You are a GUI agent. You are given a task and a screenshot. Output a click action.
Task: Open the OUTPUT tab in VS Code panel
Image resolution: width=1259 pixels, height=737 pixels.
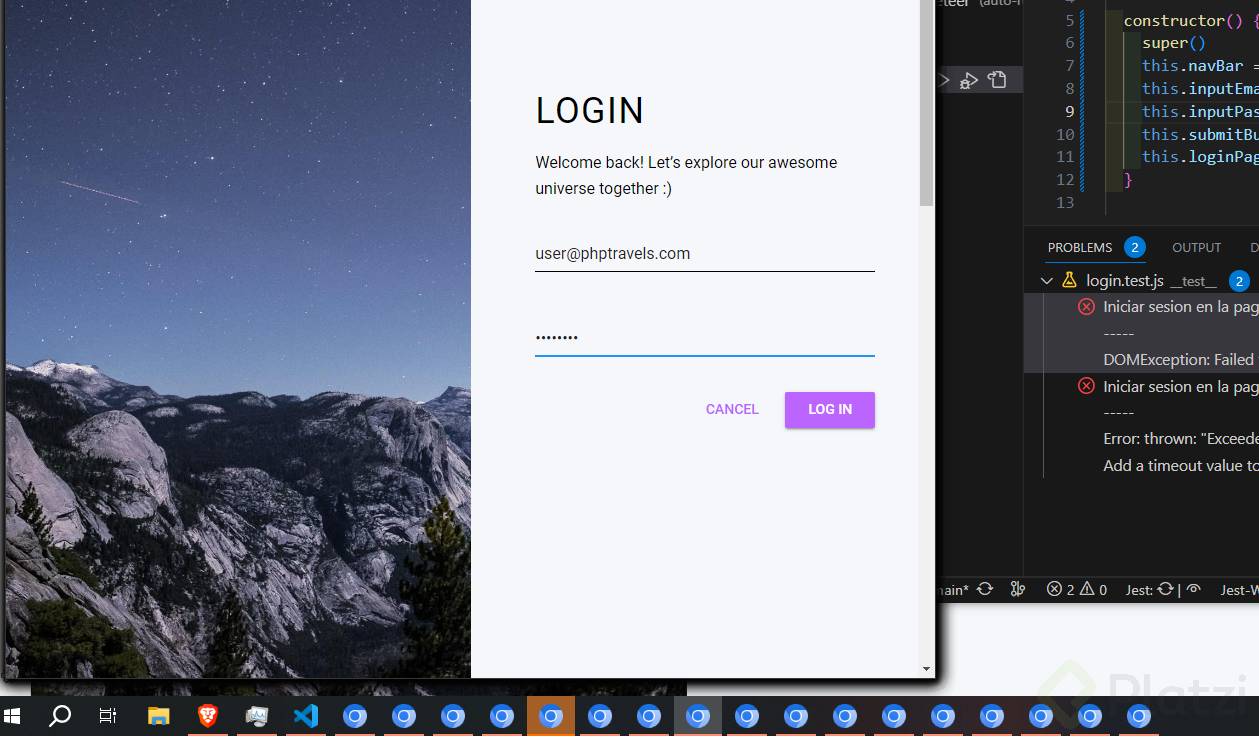click(x=1197, y=247)
